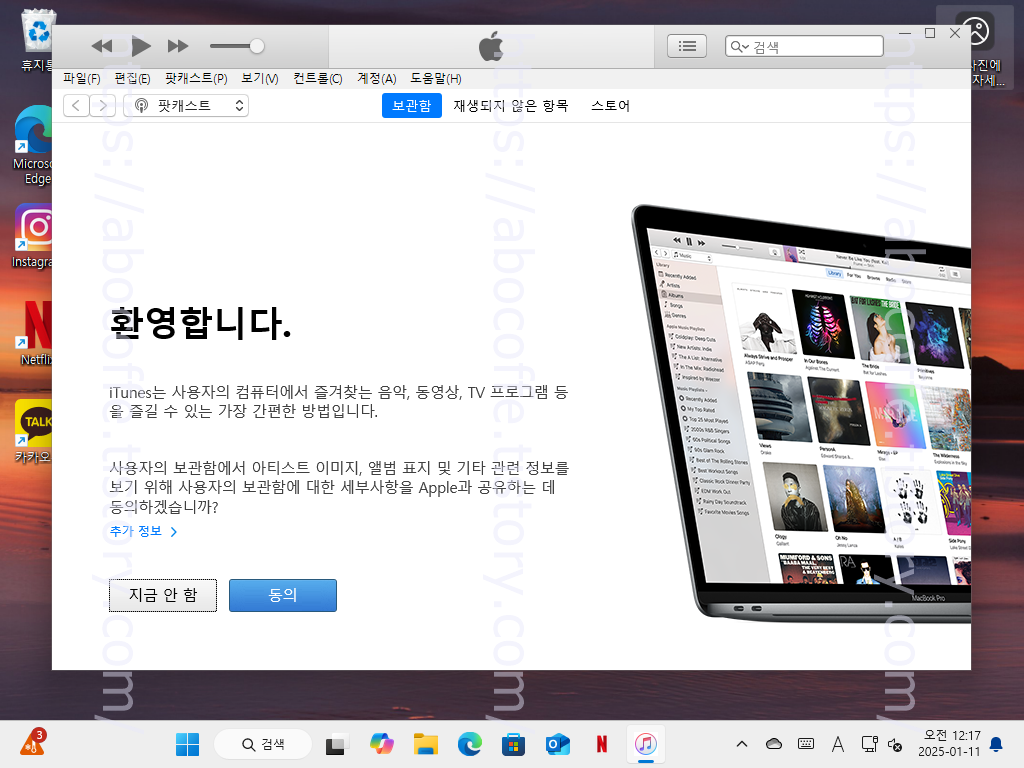1024x768 pixels.
Task: Switch to the 스토어 tab
Action: click(x=610, y=106)
